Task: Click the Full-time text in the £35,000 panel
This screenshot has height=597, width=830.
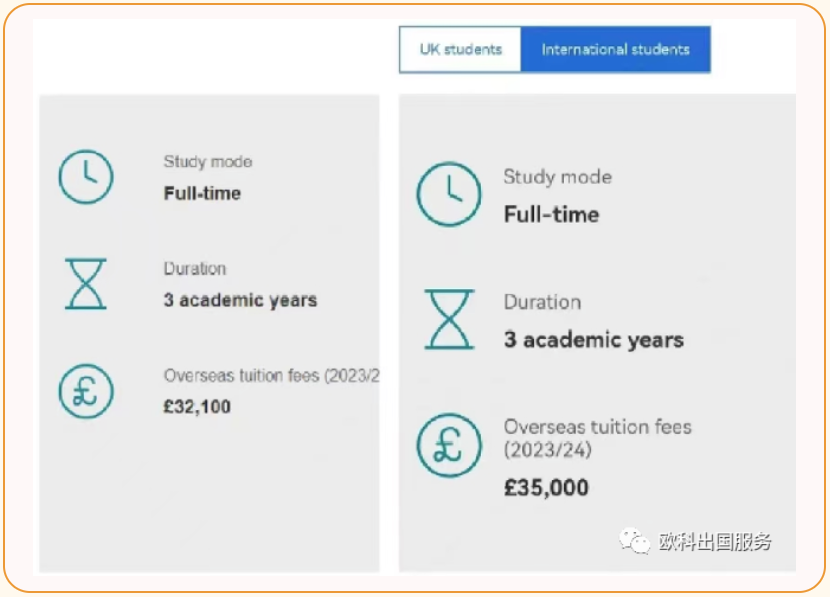Action: tap(551, 214)
